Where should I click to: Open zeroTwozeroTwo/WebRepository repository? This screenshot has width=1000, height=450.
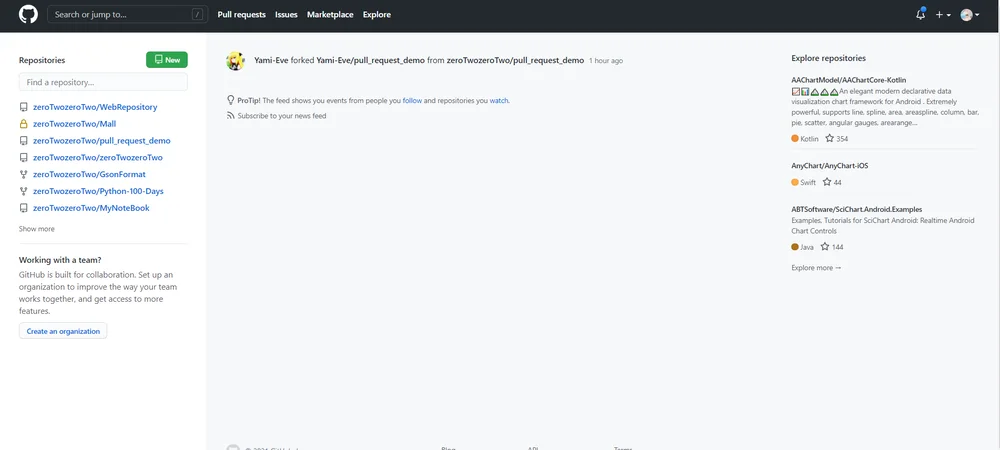[95, 107]
